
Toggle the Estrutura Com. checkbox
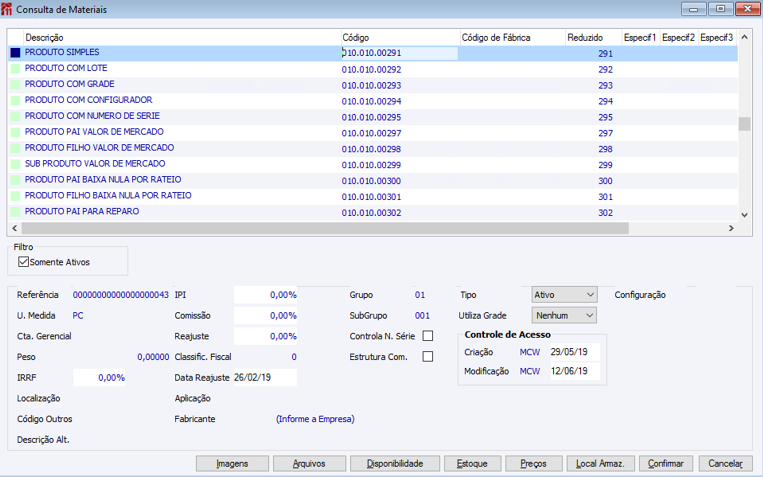(428, 357)
